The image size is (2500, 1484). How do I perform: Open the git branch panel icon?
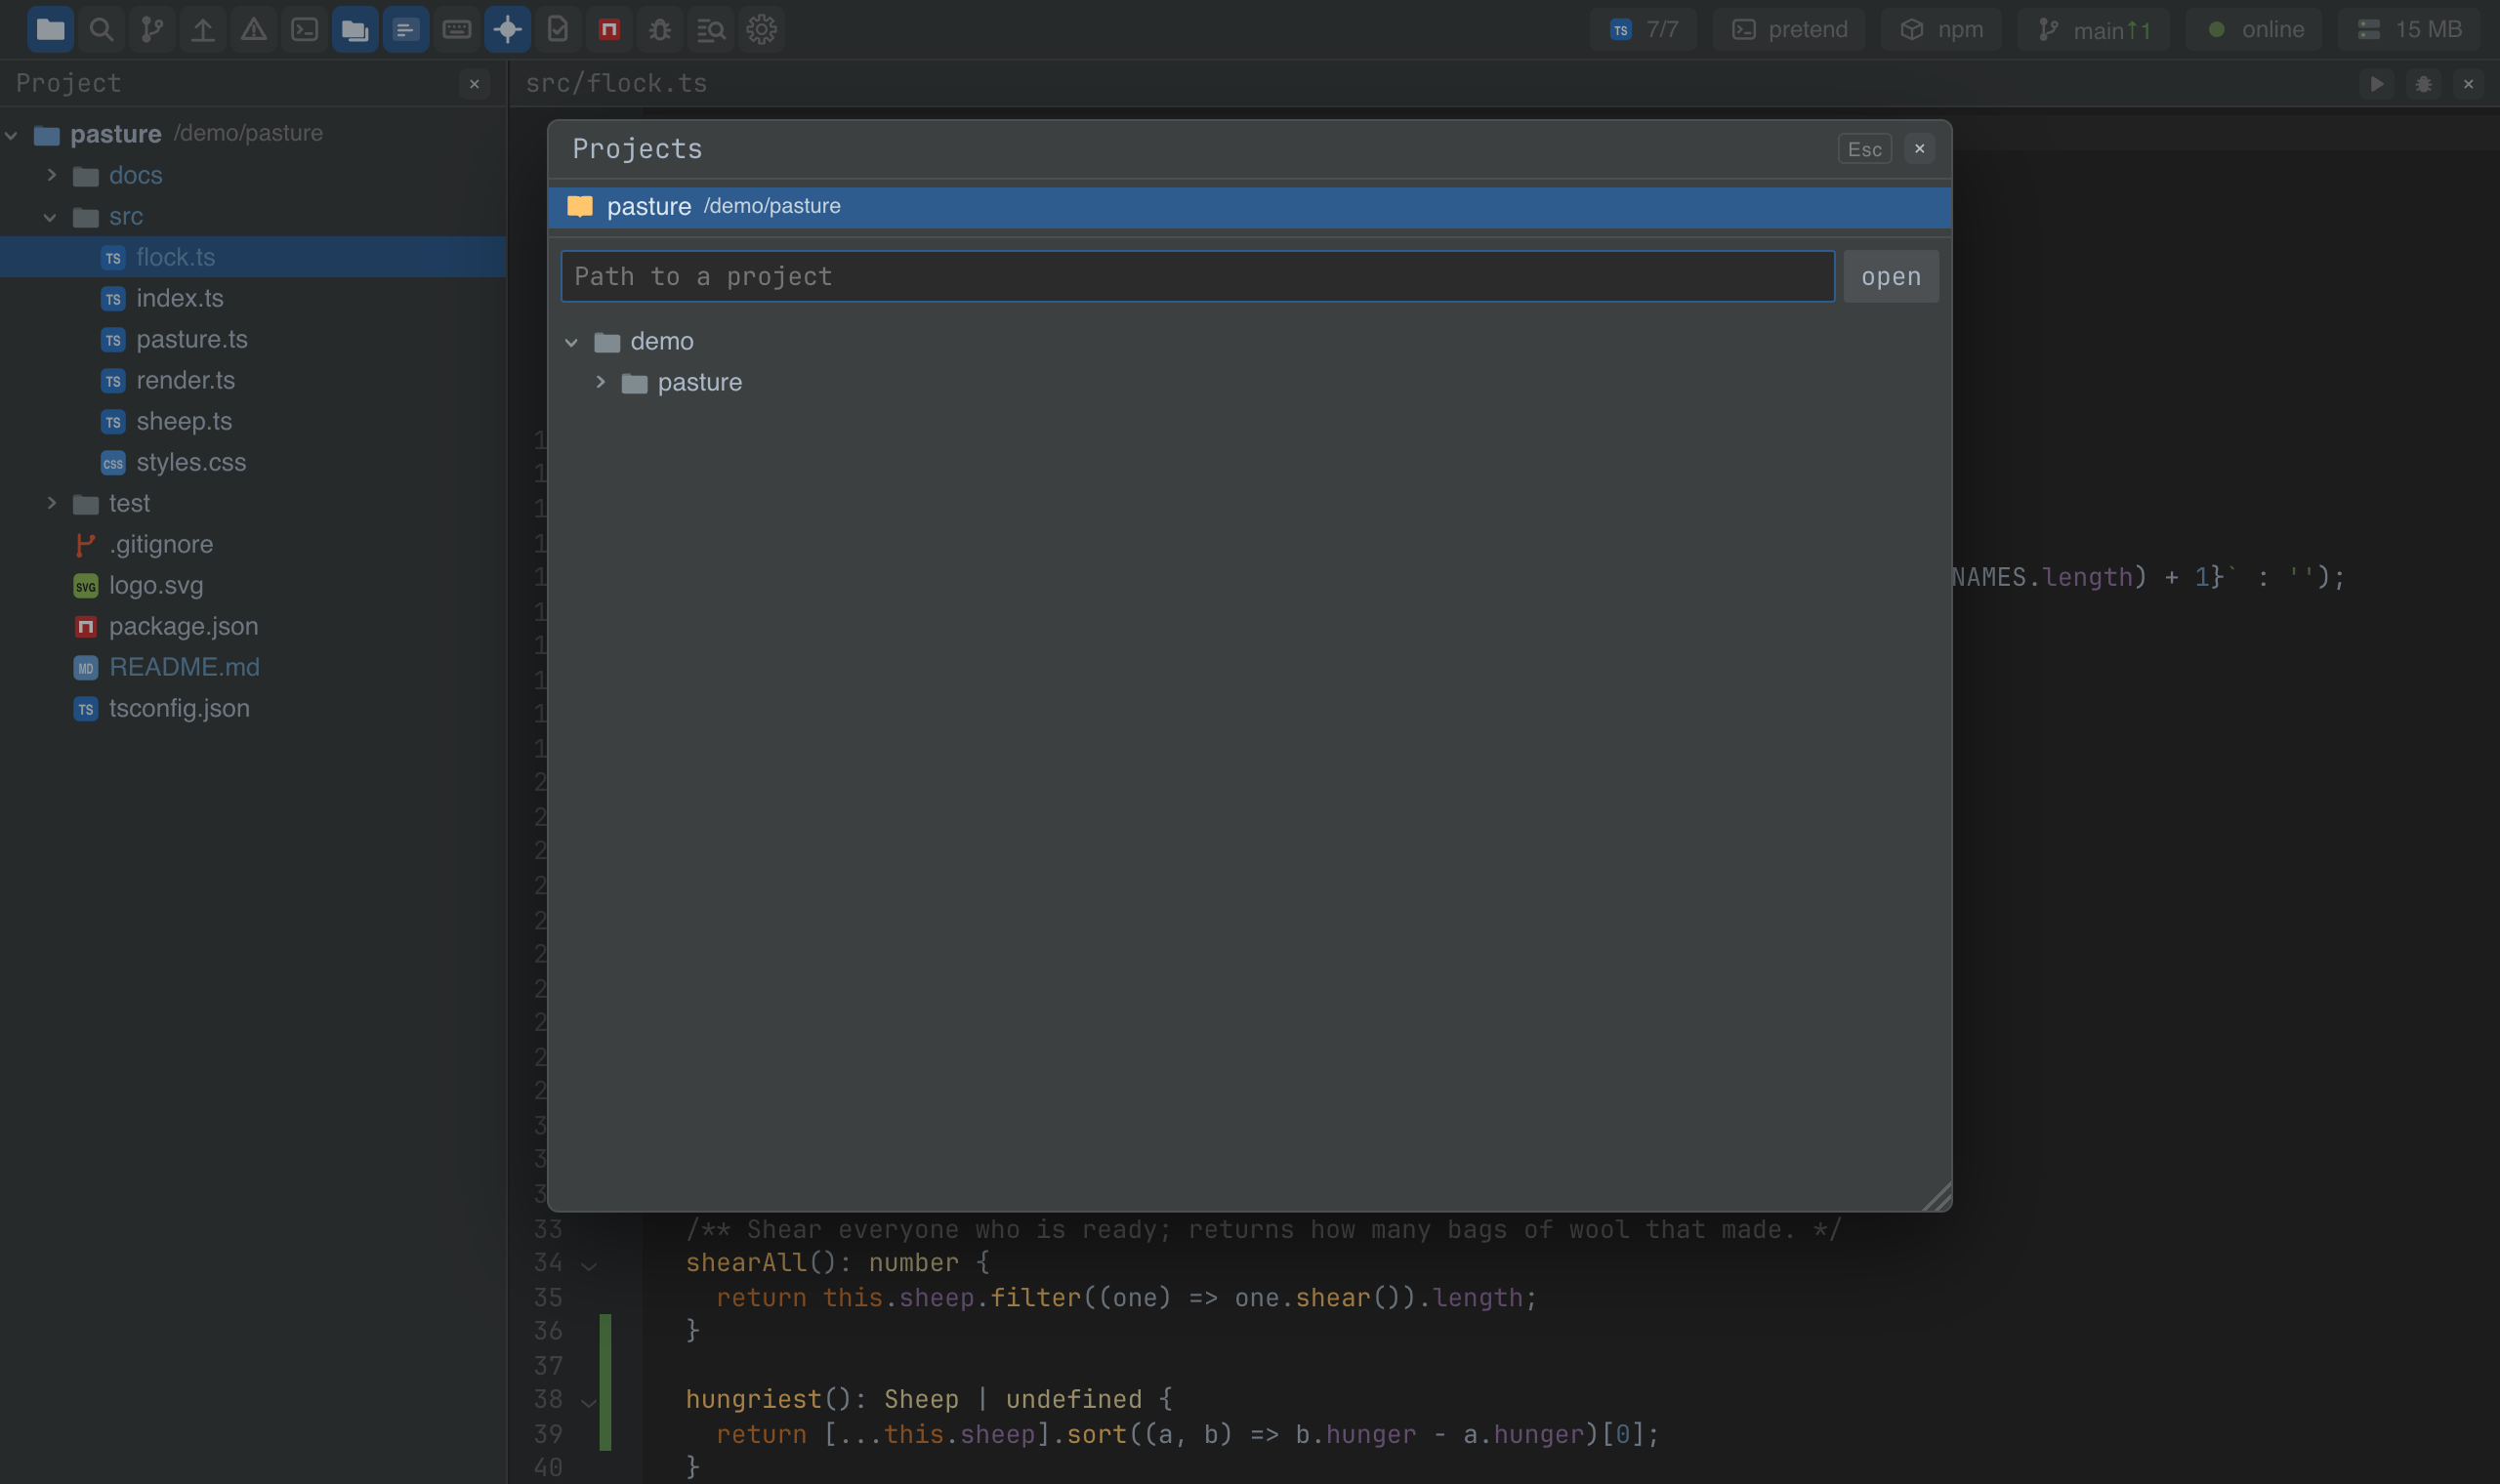click(152, 29)
